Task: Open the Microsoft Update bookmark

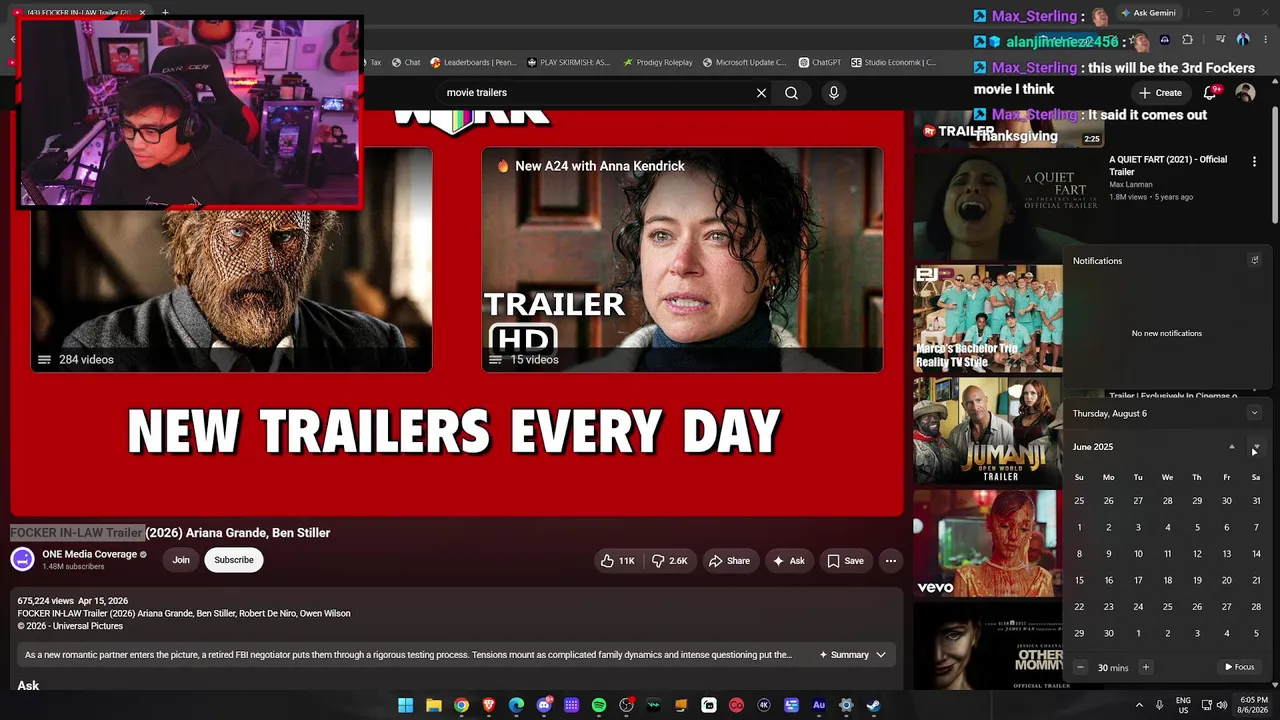Action: tap(744, 62)
